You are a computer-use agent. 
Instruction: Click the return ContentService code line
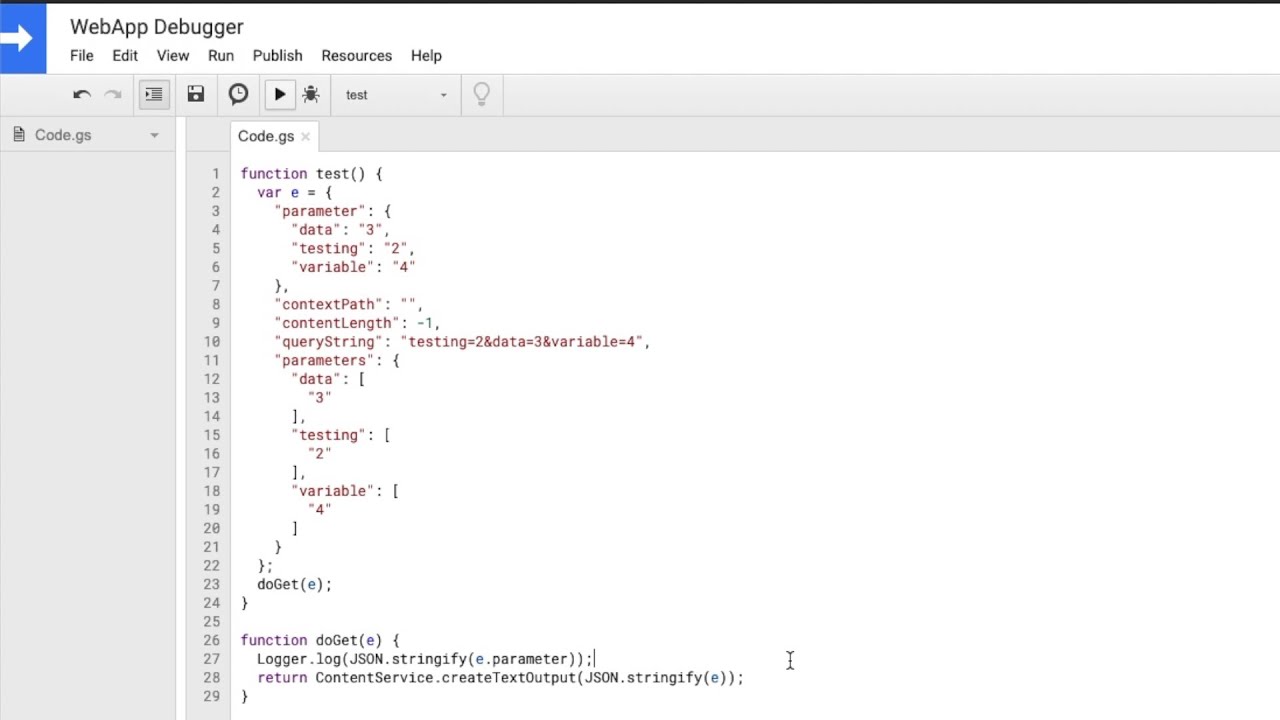click(500, 678)
